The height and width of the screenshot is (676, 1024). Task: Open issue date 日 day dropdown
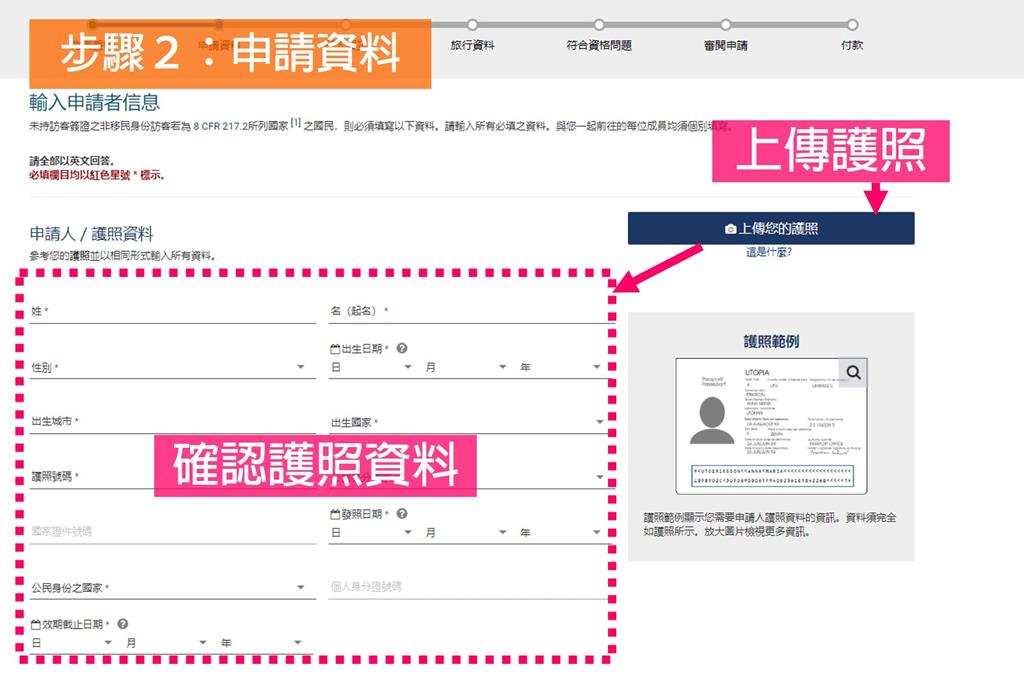coord(371,533)
